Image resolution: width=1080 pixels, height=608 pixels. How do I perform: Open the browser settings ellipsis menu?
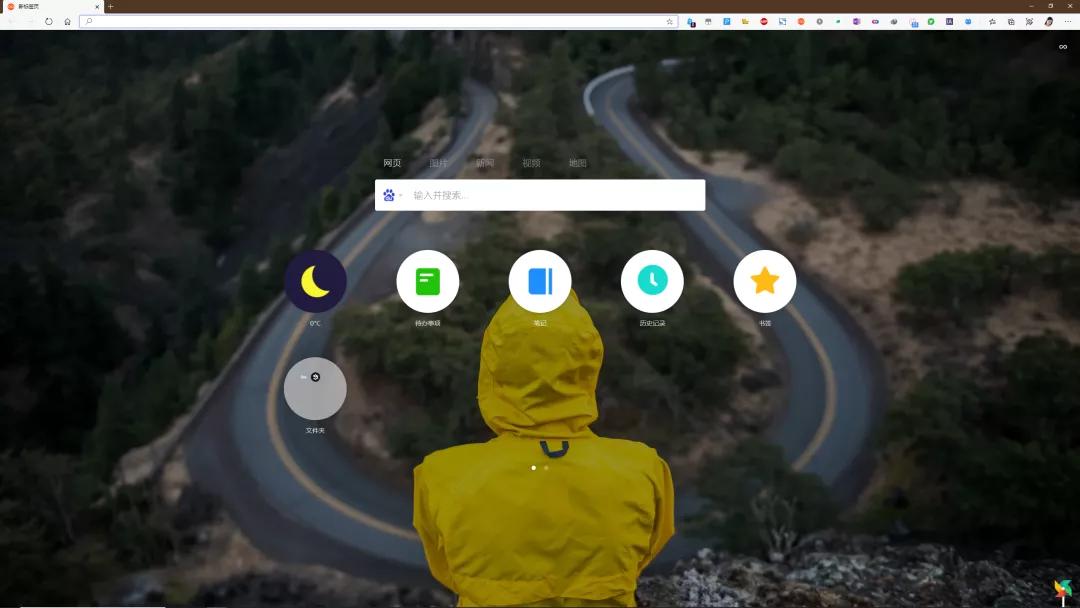click(1068, 21)
